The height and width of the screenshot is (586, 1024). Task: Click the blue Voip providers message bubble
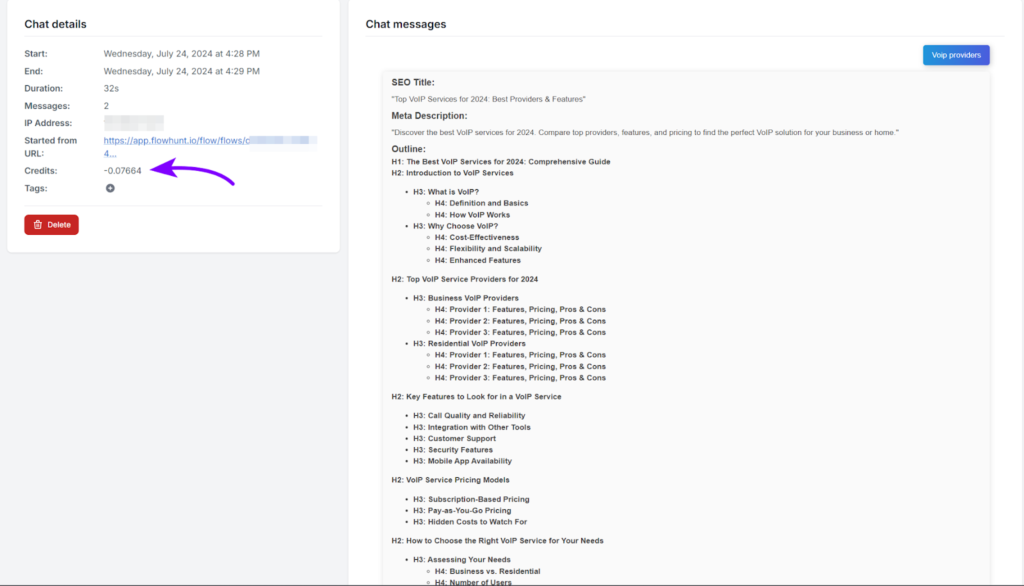(x=955, y=55)
